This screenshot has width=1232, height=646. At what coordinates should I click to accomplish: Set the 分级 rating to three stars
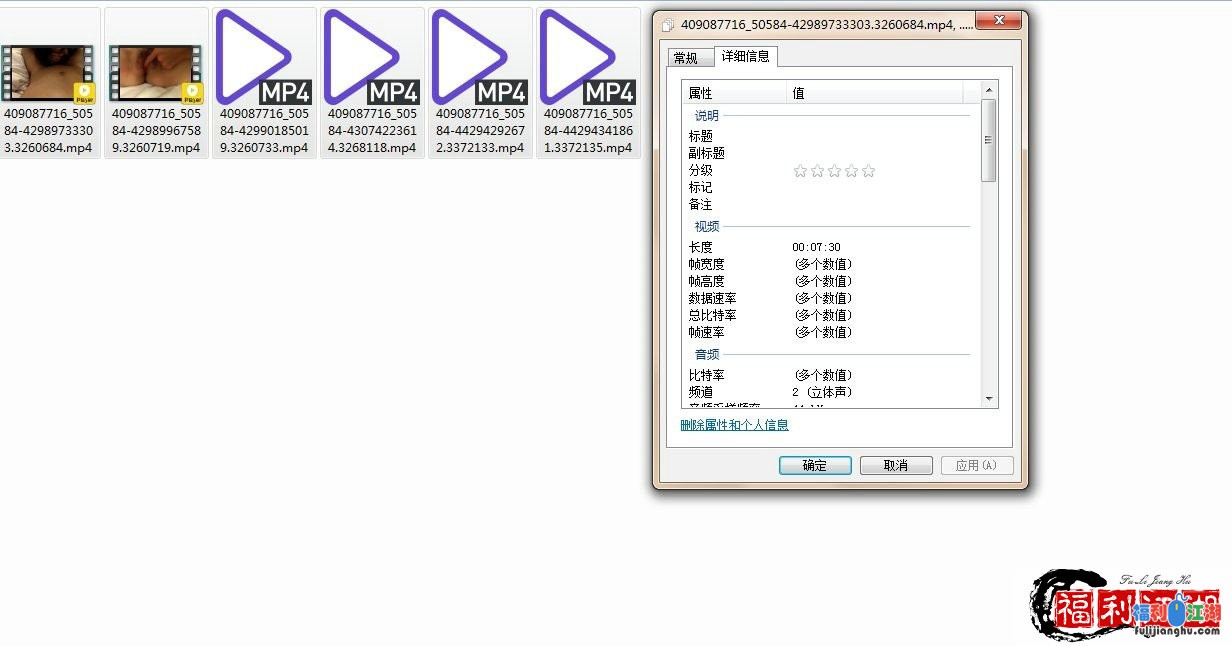pos(834,171)
